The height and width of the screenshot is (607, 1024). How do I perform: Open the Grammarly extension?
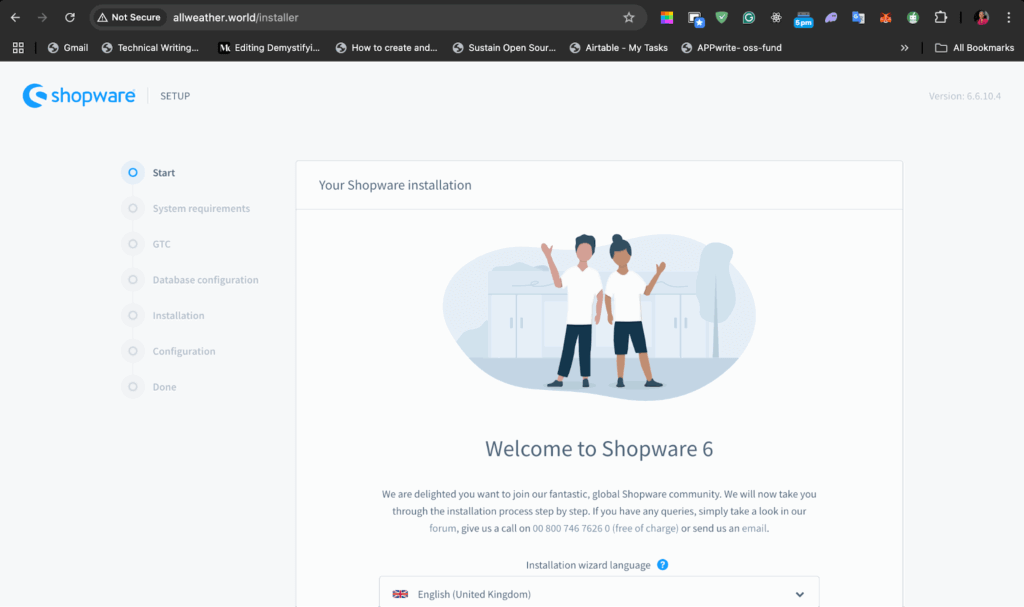click(x=748, y=18)
